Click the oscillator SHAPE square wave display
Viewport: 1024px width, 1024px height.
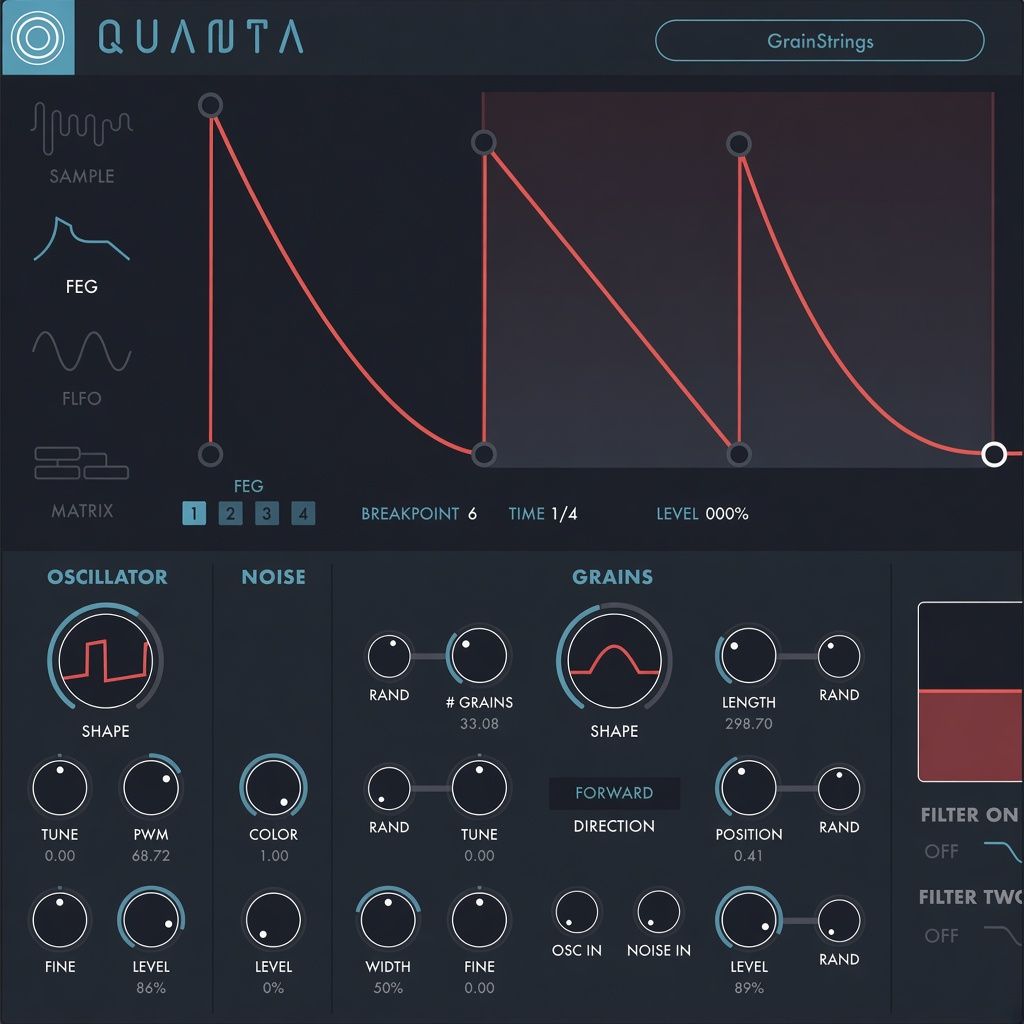(x=105, y=660)
